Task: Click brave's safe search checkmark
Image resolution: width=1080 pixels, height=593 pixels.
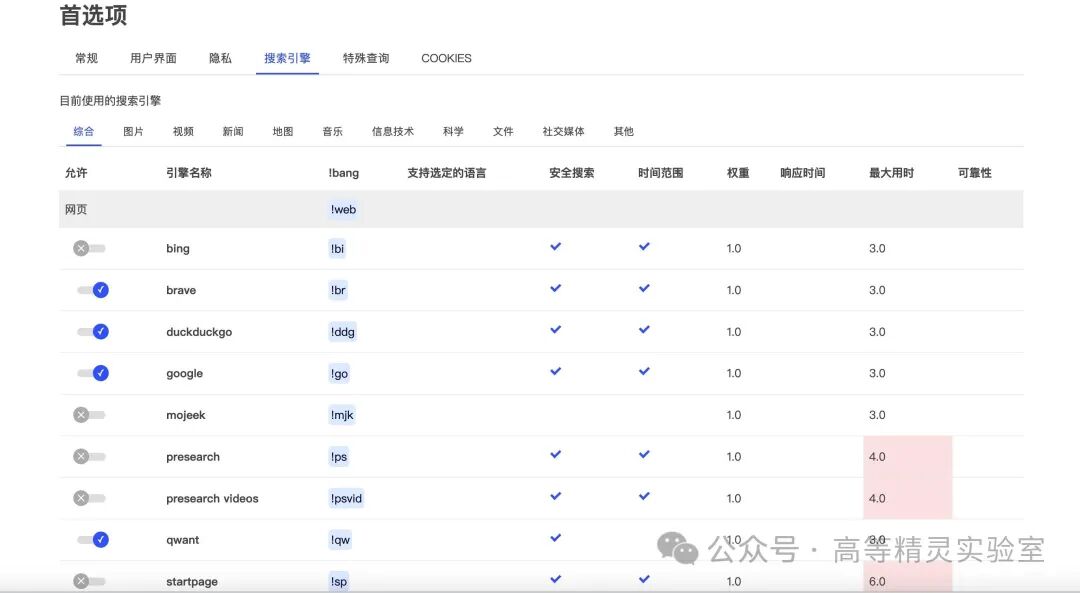Action: [x=556, y=289]
